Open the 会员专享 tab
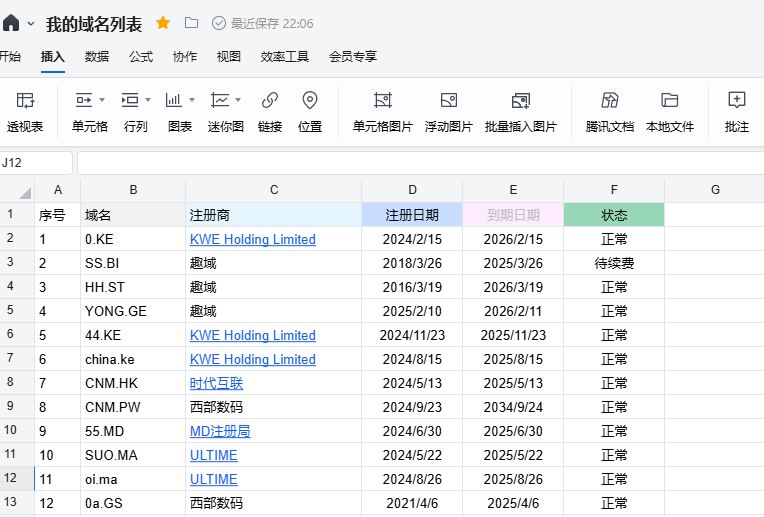 tap(353, 57)
